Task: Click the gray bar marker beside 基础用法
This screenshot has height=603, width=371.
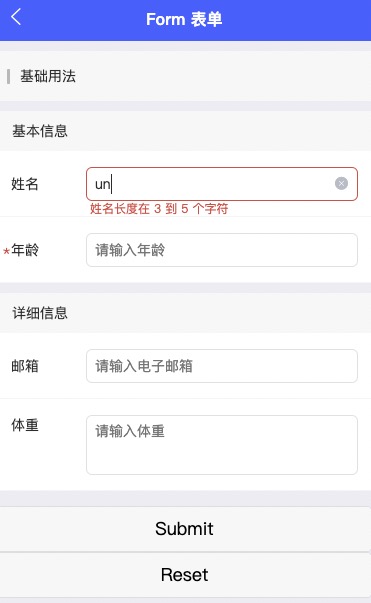Action: (8, 76)
